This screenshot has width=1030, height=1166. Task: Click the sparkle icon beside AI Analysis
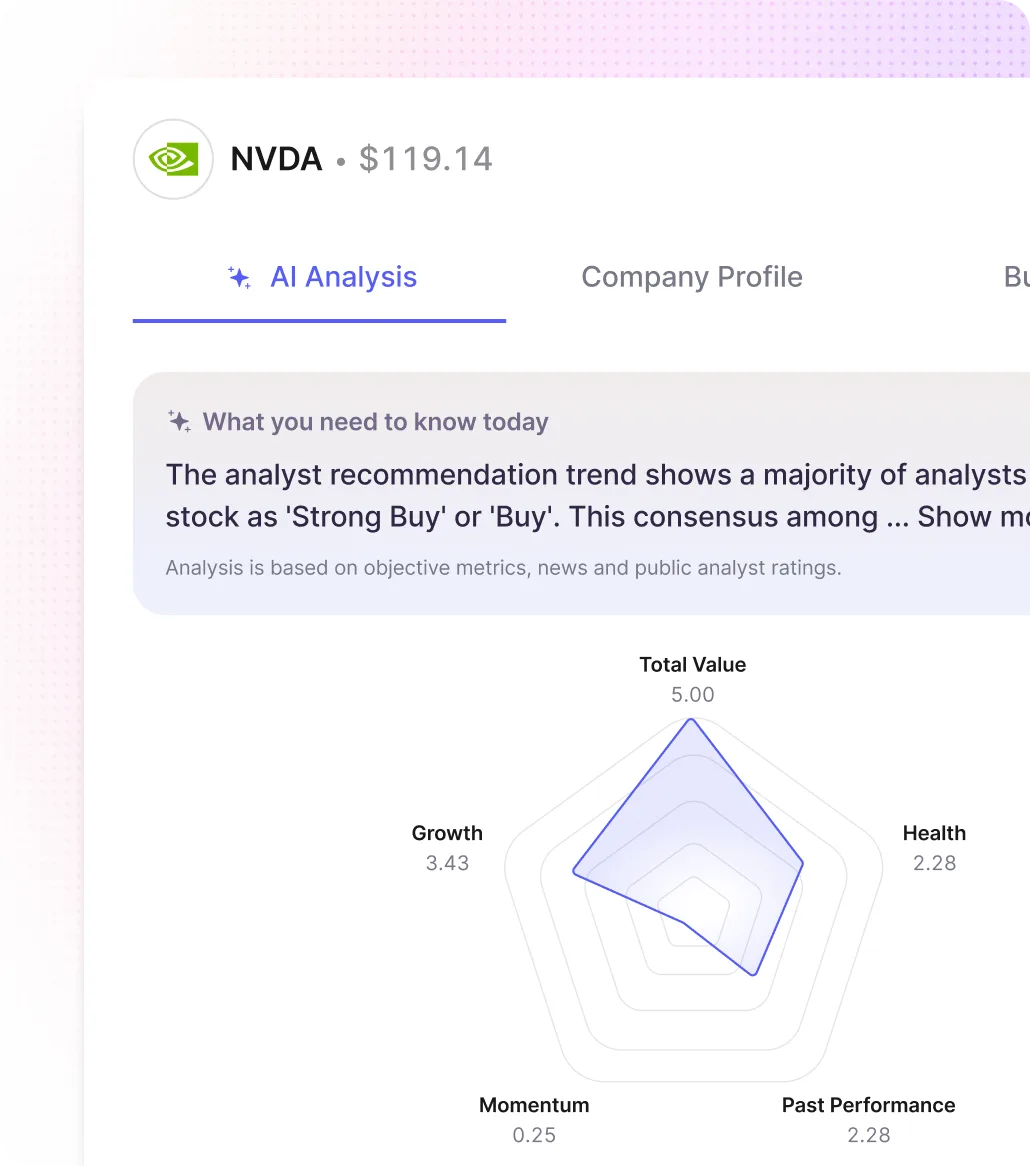click(x=239, y=277)
